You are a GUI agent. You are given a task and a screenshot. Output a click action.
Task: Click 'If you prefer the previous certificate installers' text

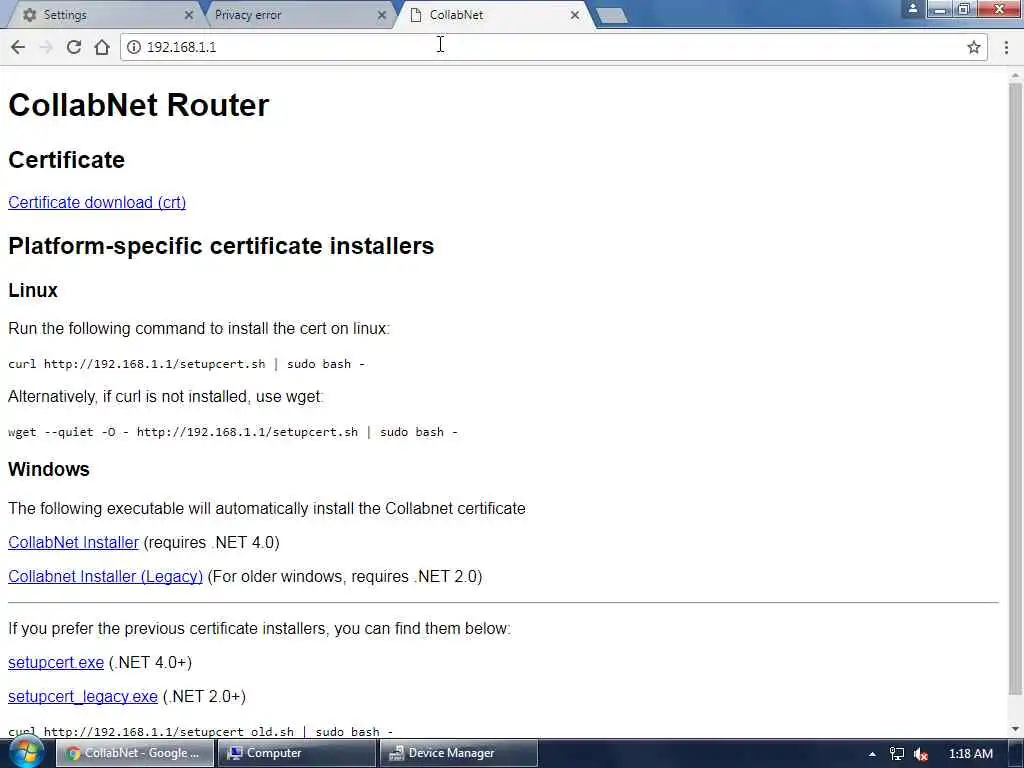tap(259, 629)
